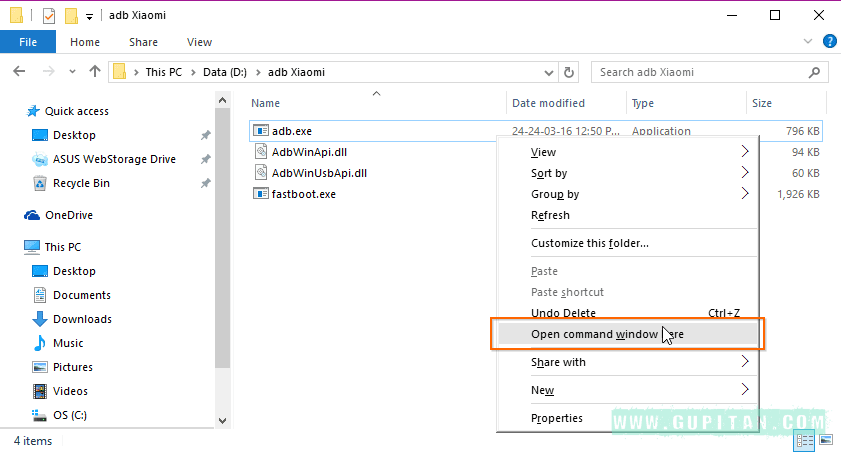The image size is (841, 452).
Task: Switch to the View ribbon tab
Action: 199,42
